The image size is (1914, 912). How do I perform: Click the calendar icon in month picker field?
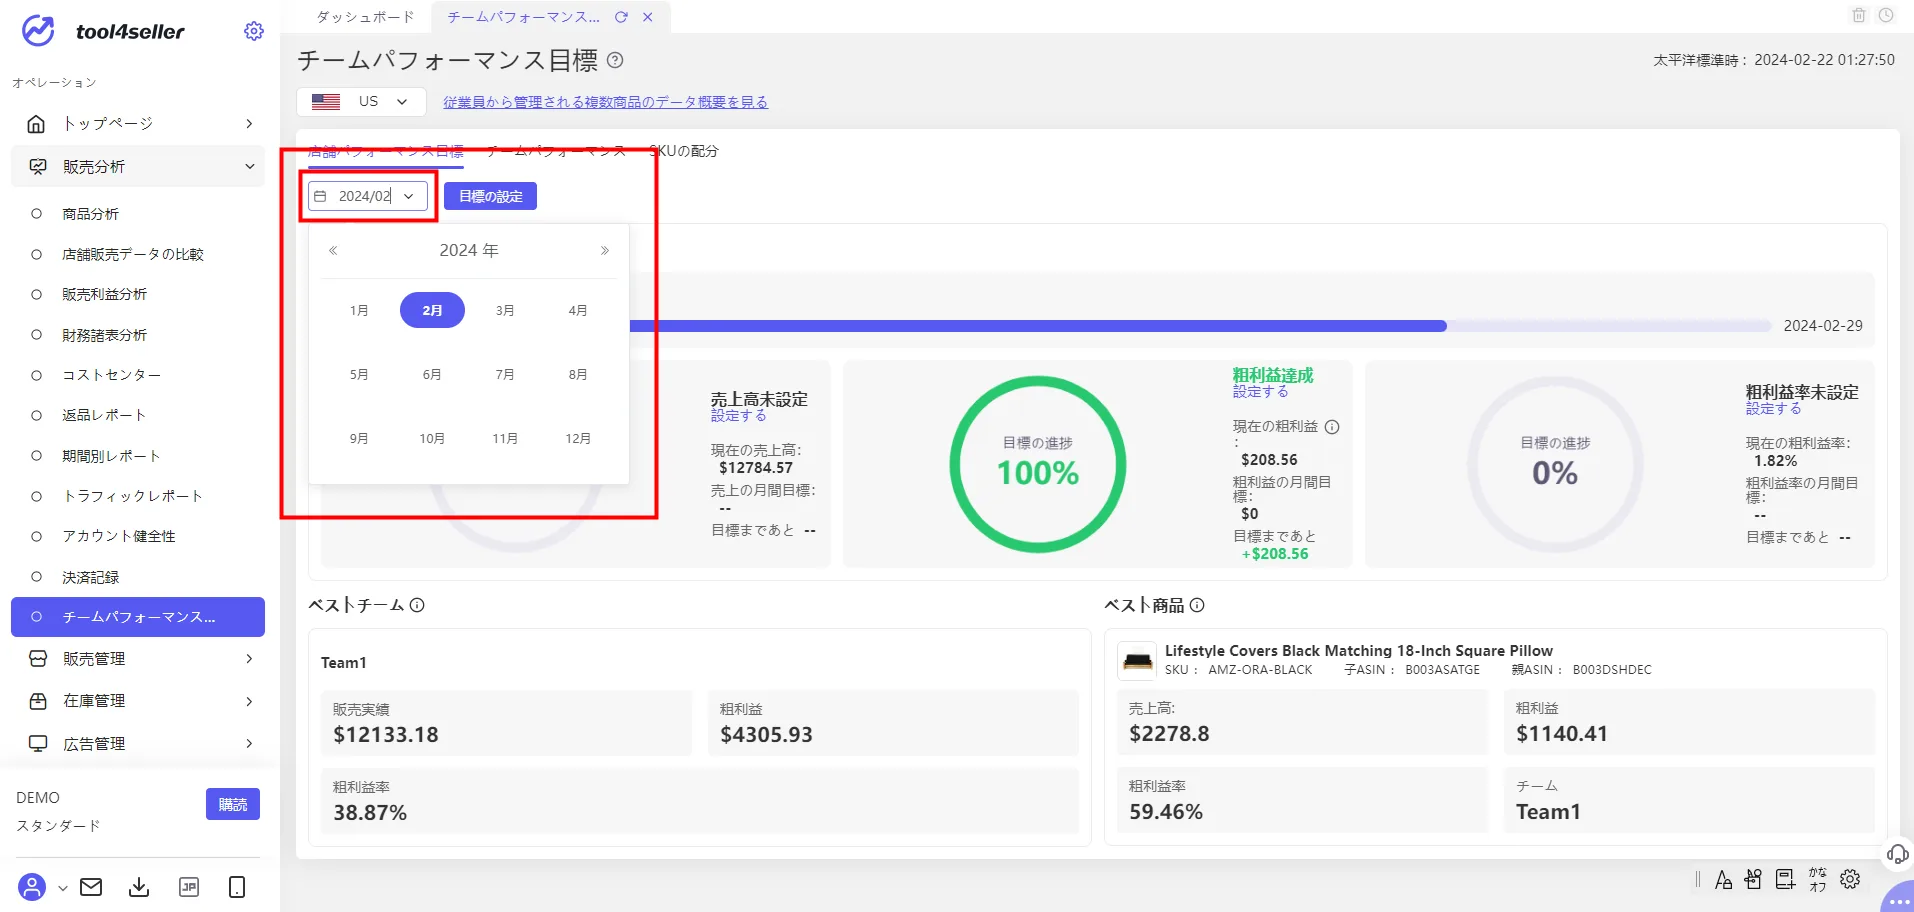320,196
